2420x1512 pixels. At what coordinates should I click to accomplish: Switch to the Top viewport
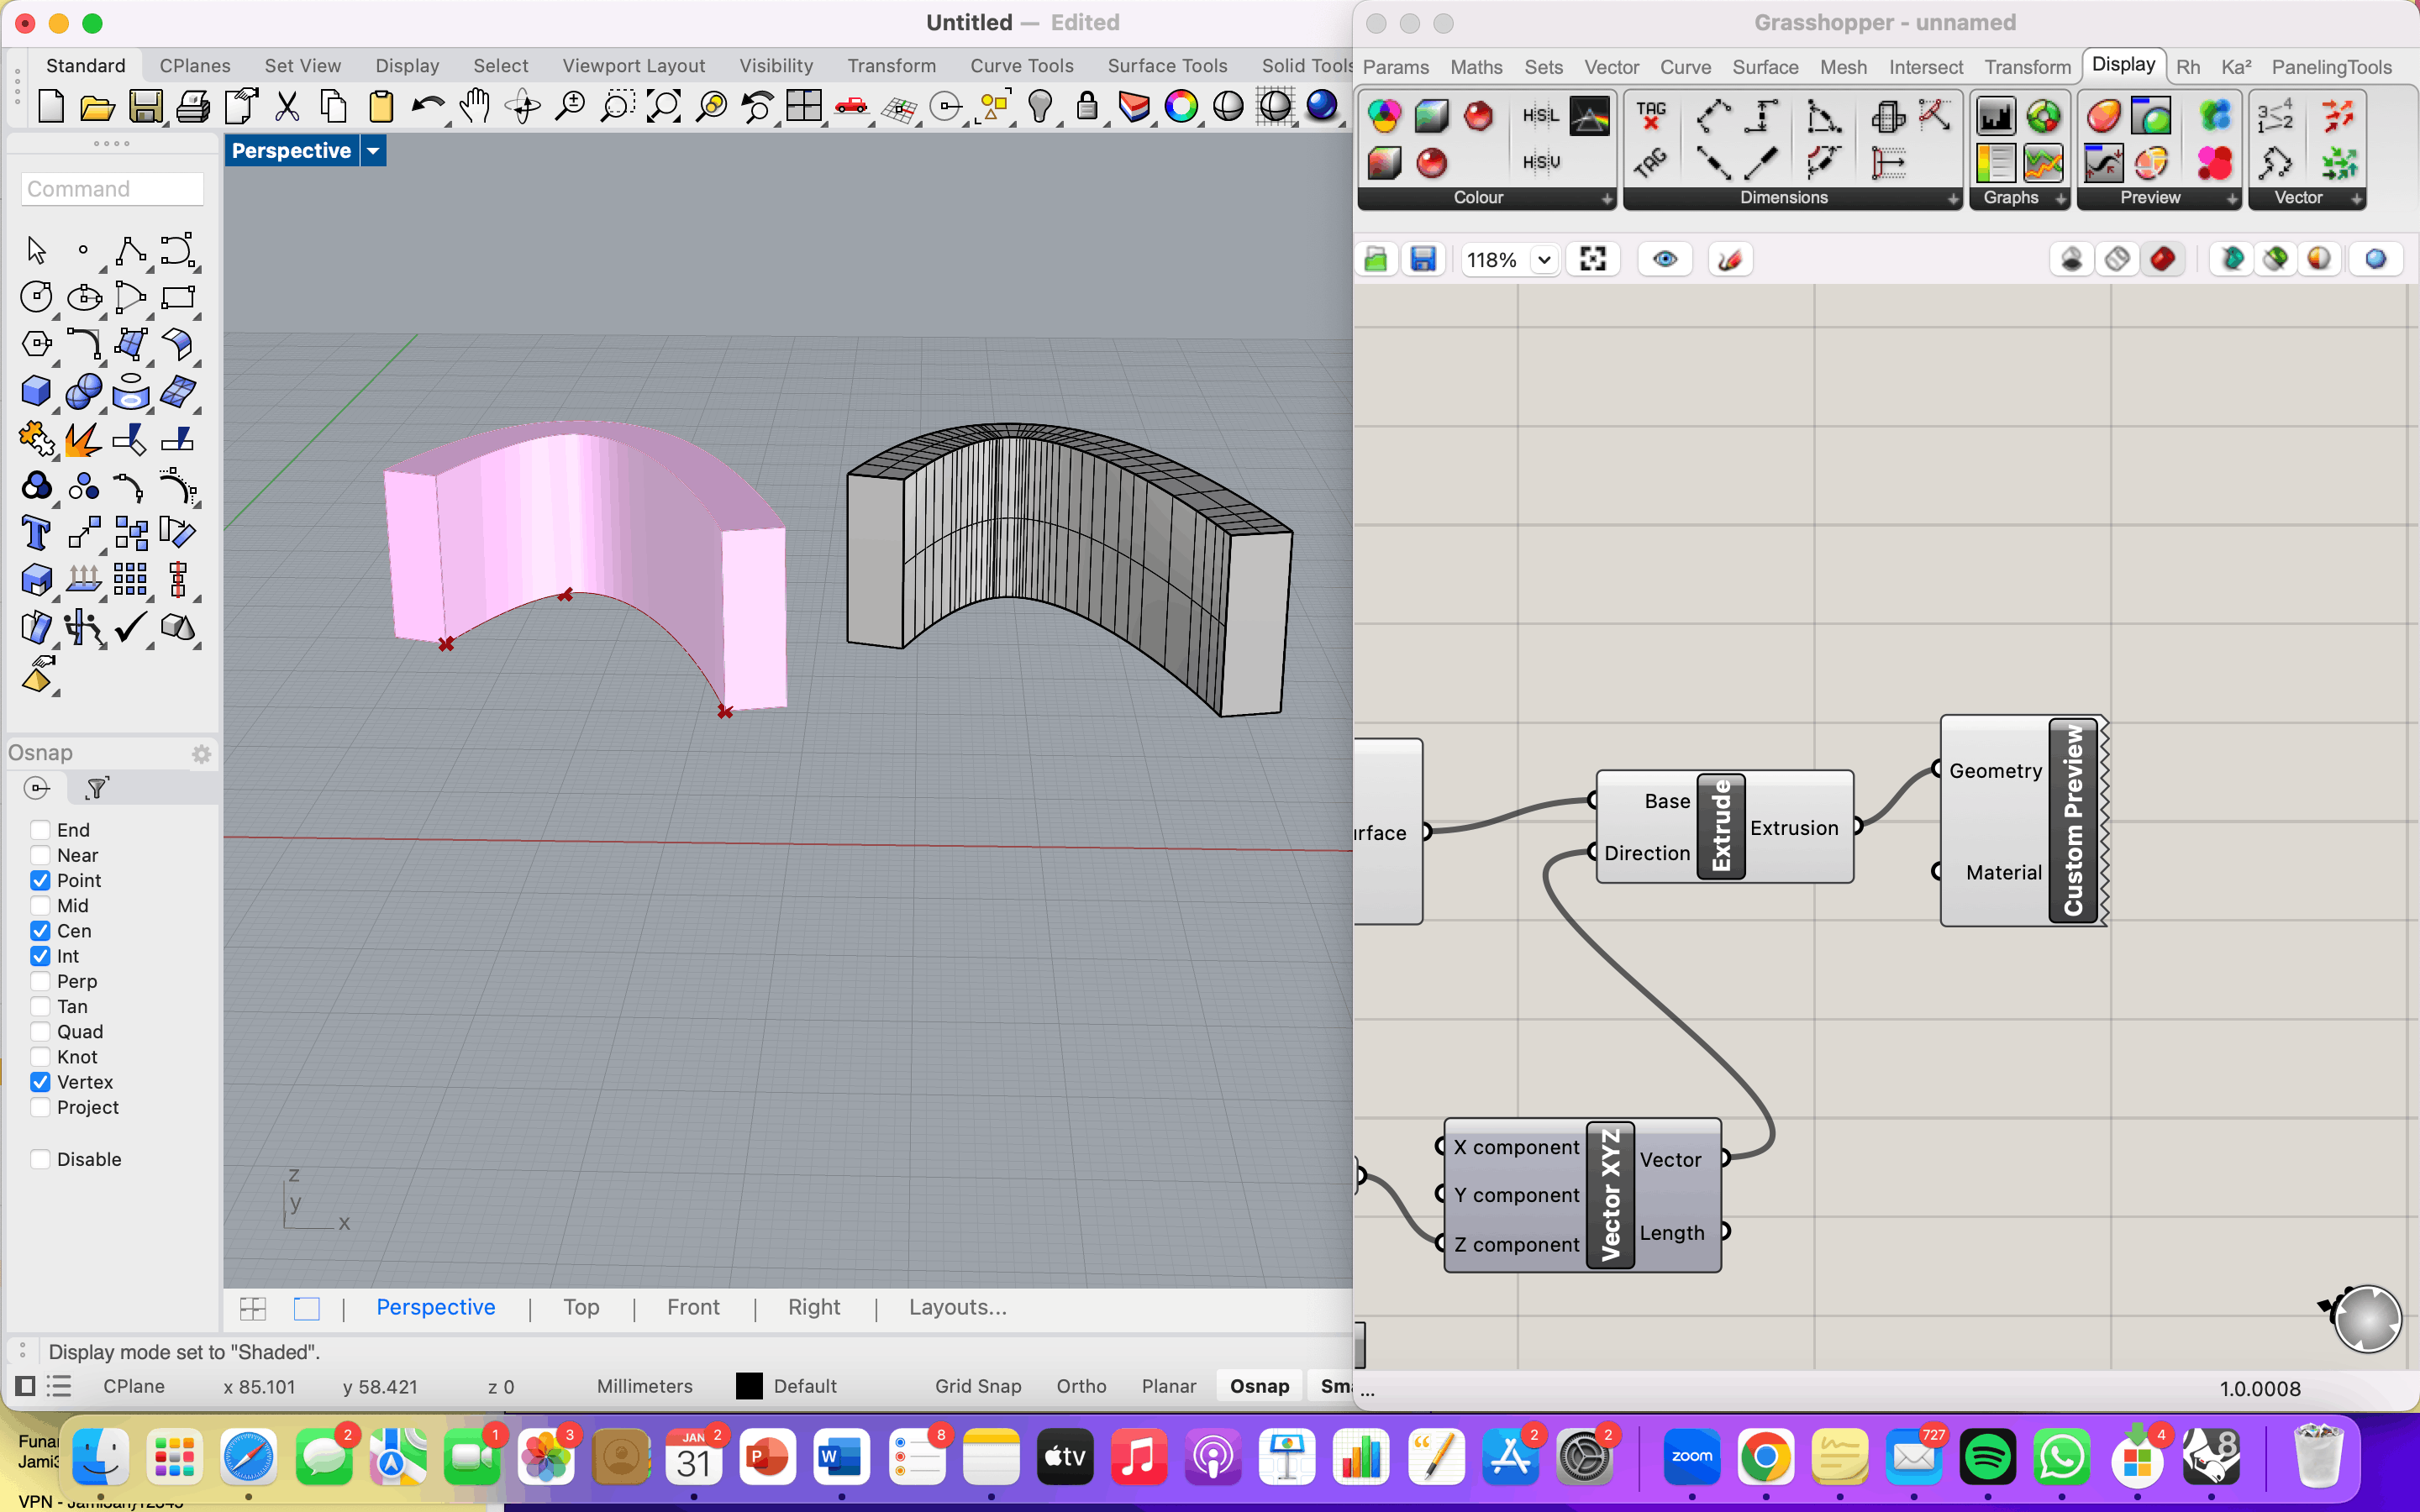tap(581, 1307)
